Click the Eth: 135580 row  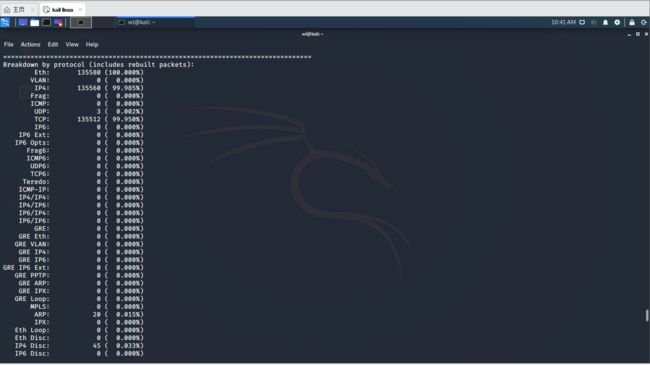89,73
